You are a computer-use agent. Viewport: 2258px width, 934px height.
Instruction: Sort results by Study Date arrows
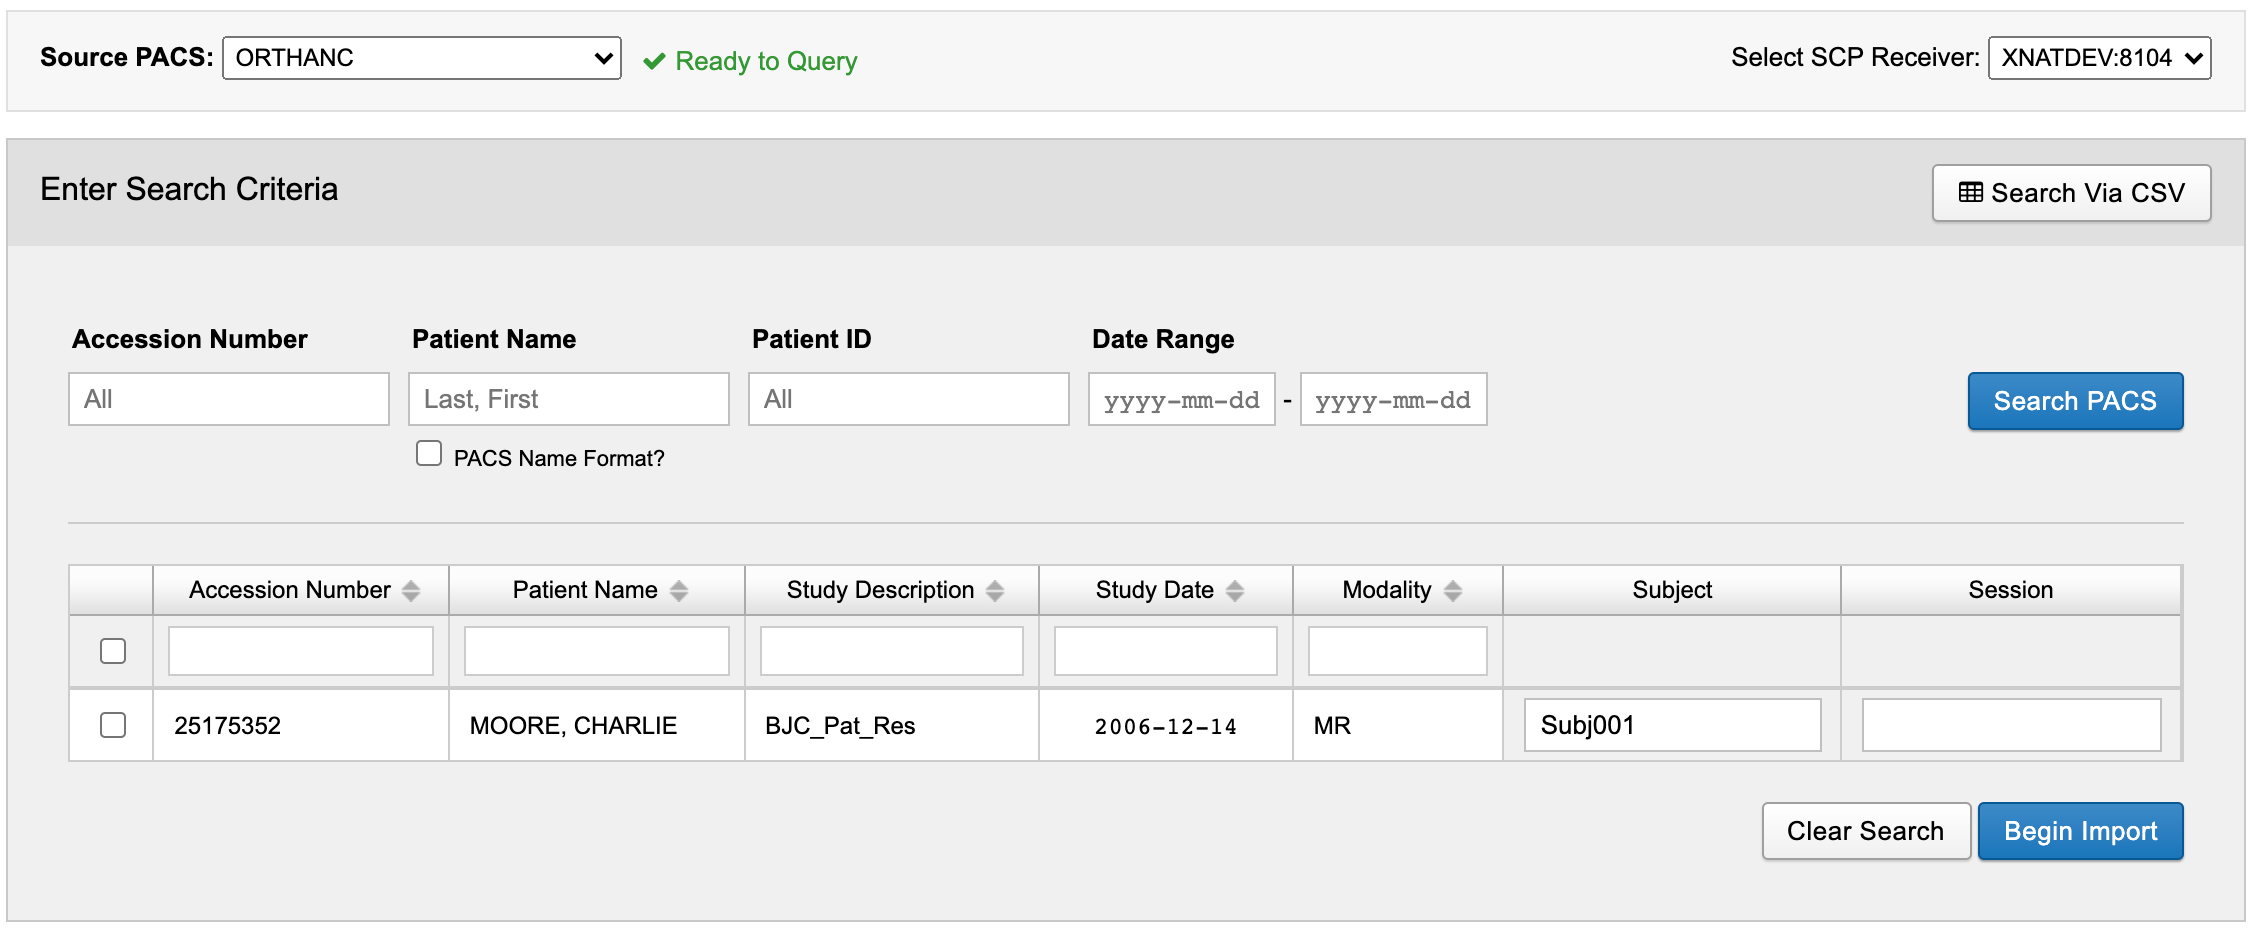pos(1235,591)
